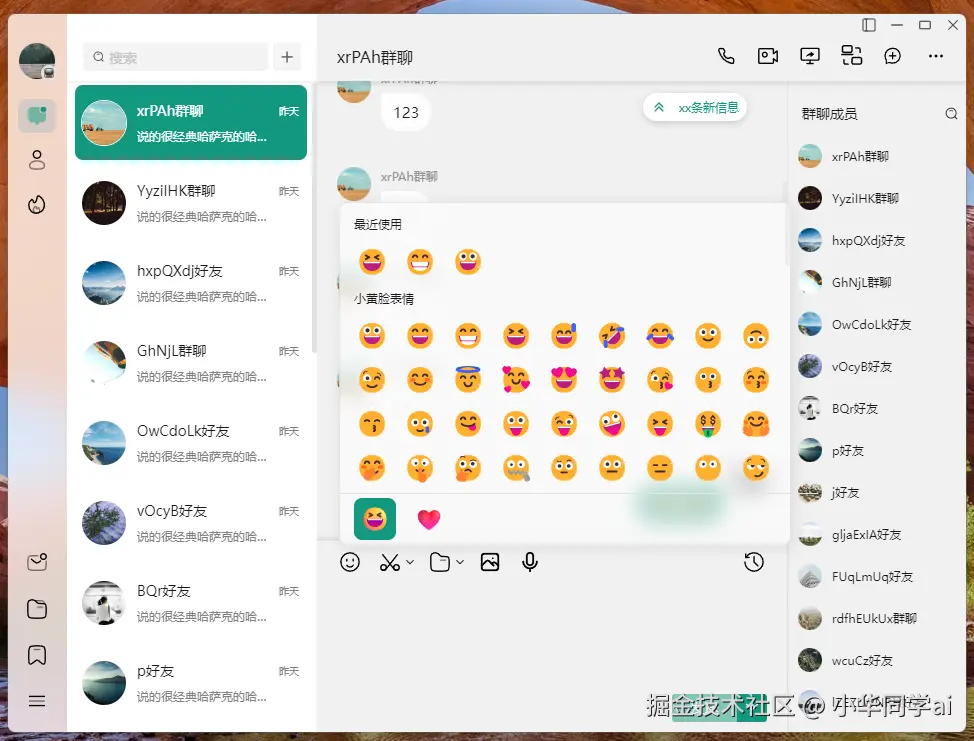Open the hamburger menu at sidebar bottom
This screenshot has height=741, width=974.
[x=37, y=701]
